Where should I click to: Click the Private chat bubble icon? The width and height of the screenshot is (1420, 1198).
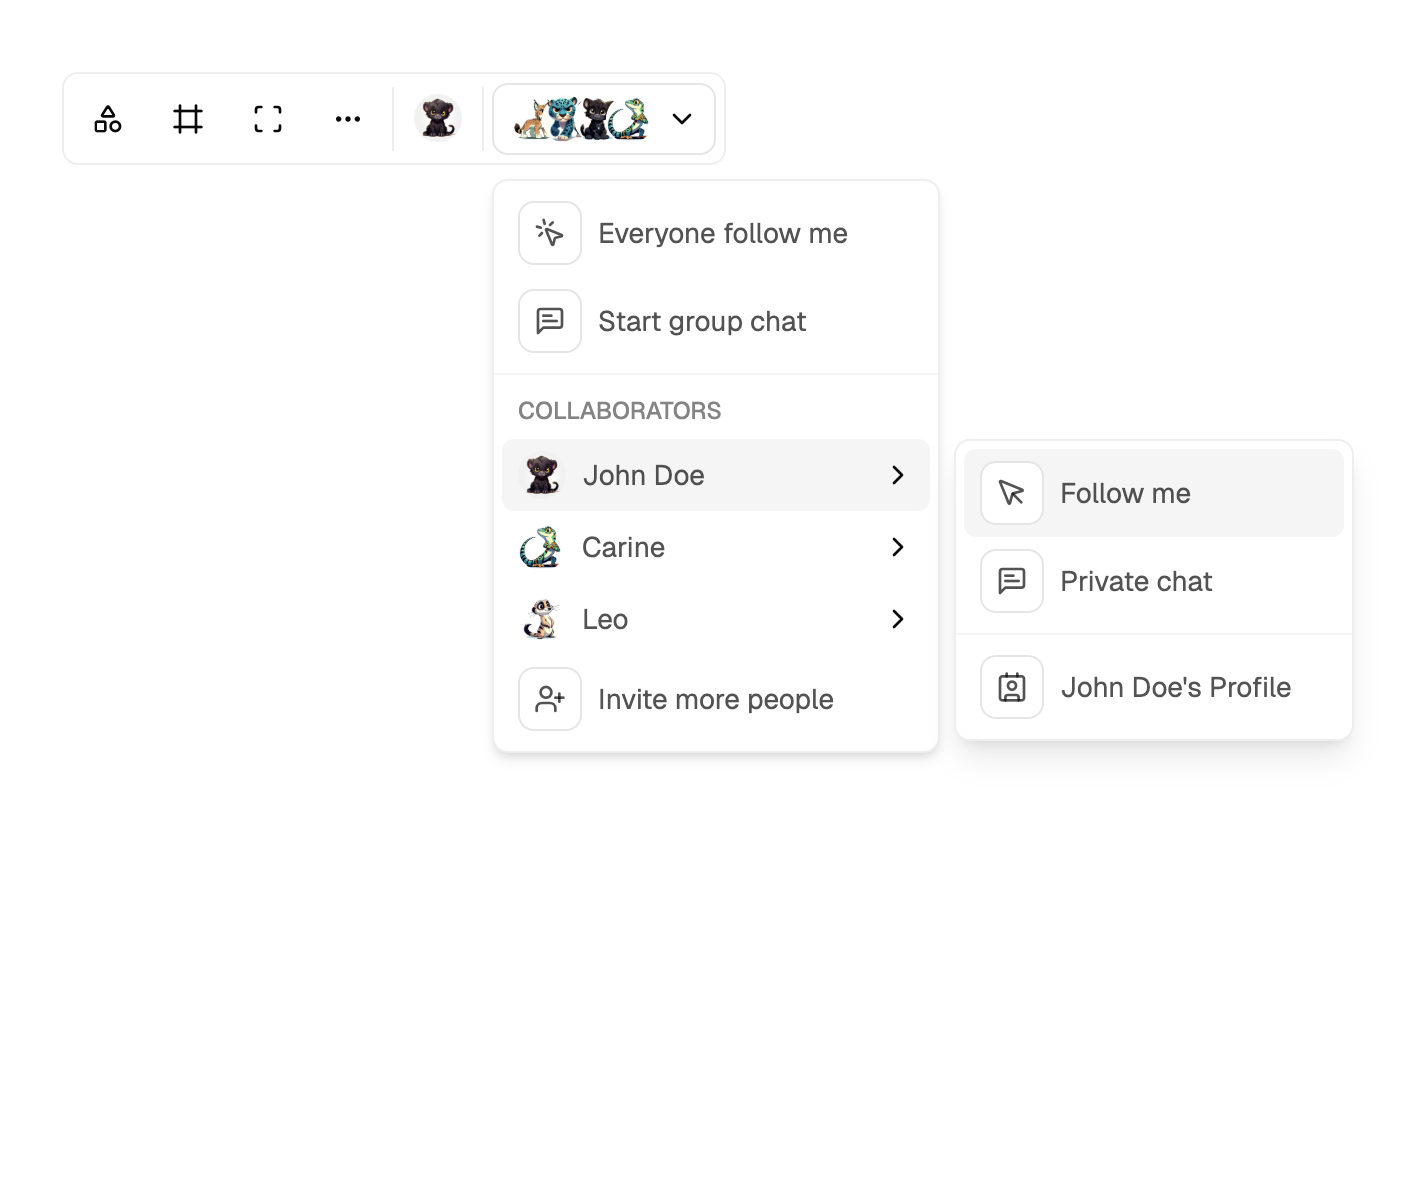pos(1011,581)
